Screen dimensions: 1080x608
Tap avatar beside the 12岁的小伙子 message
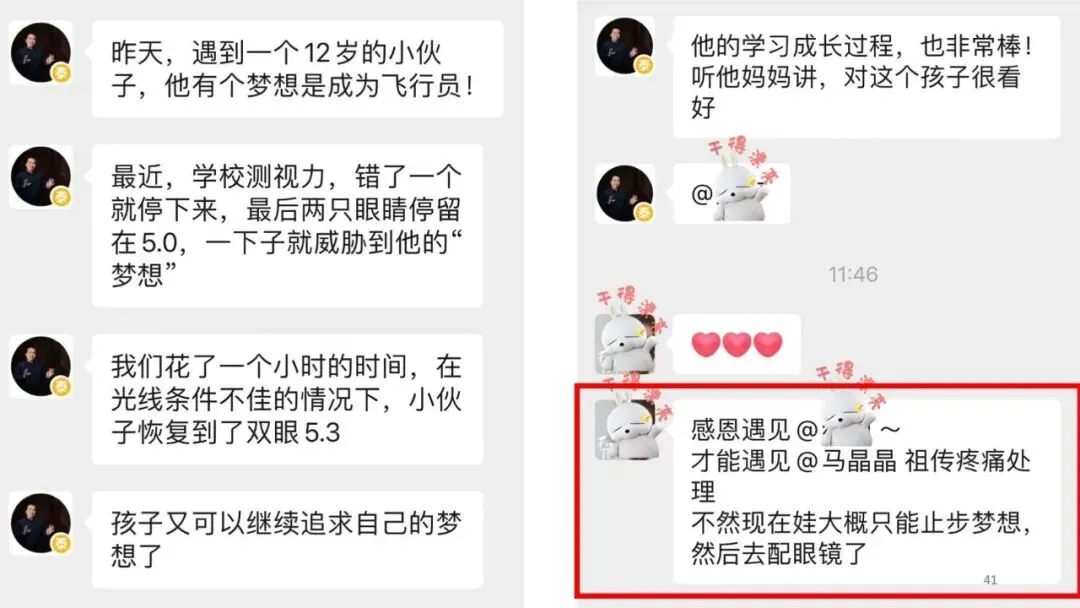pos(41,53)
